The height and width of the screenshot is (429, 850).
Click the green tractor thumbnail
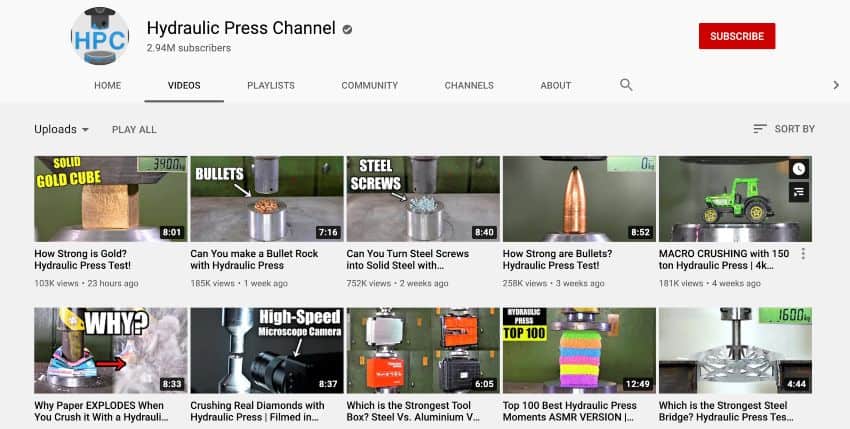(735, 199)
